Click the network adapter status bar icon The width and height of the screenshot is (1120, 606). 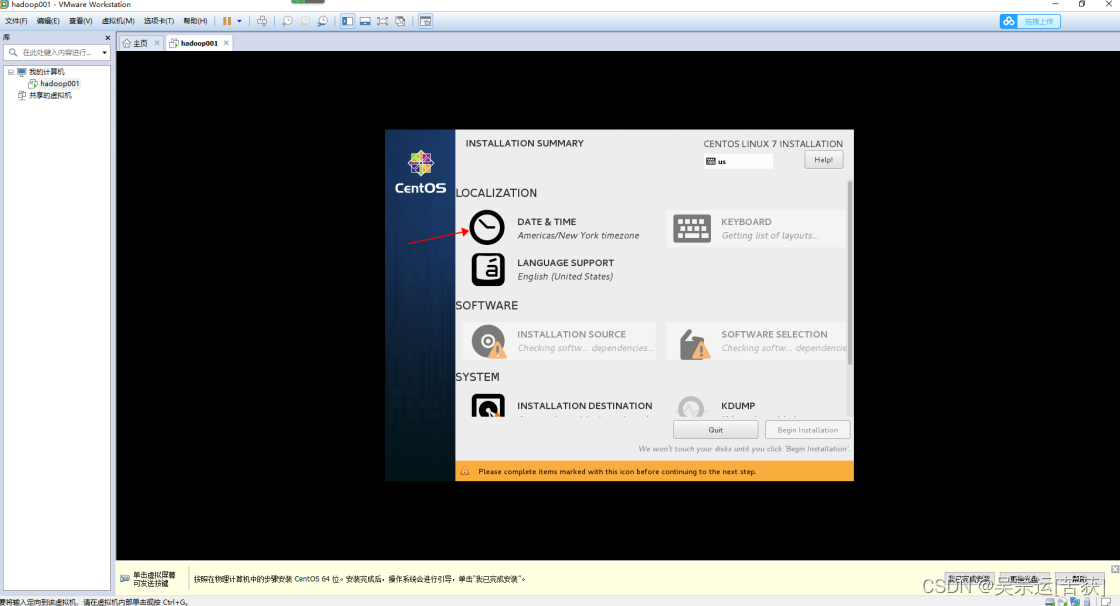click(1074, 602)
